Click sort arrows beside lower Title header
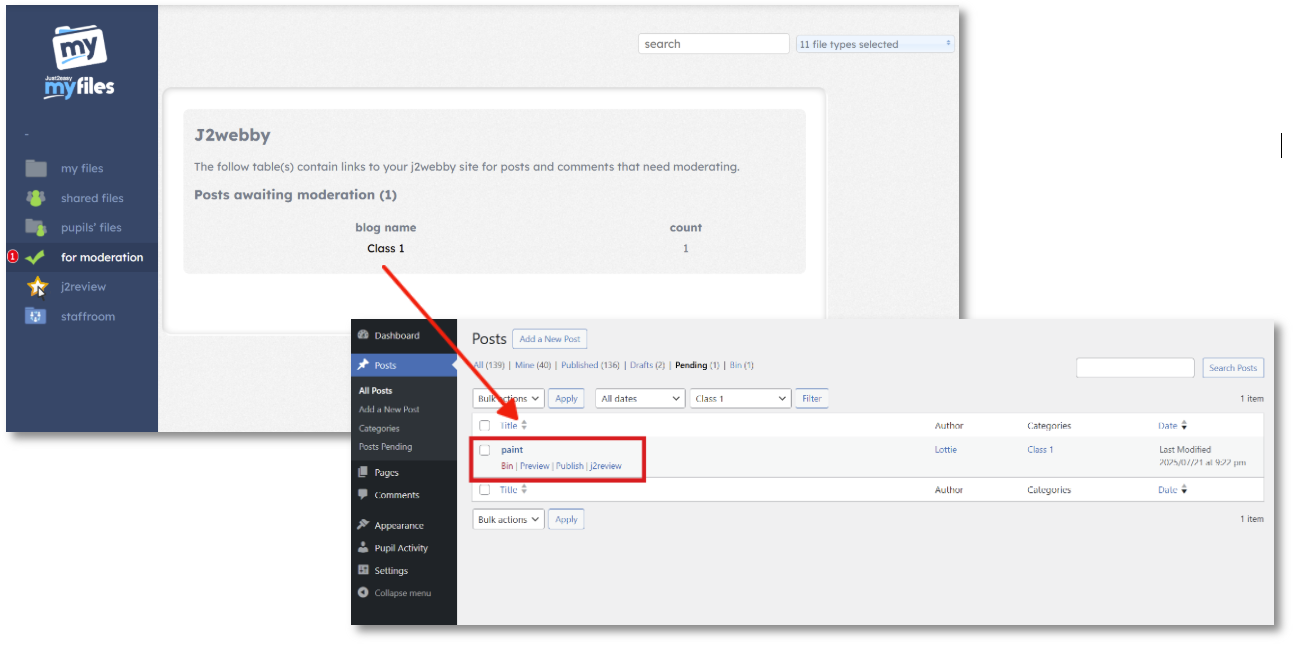This screenshot has height=646, width=1296. pyautogui.click(x=524, y=490)
